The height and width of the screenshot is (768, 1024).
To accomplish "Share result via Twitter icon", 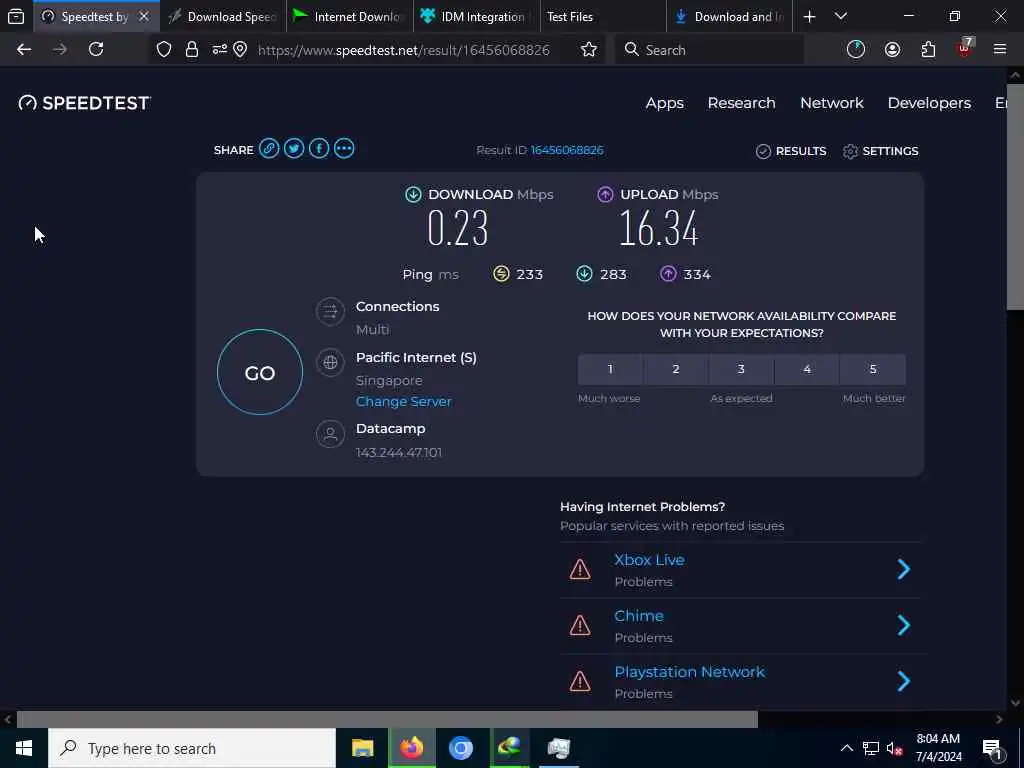I will (294, 149).
